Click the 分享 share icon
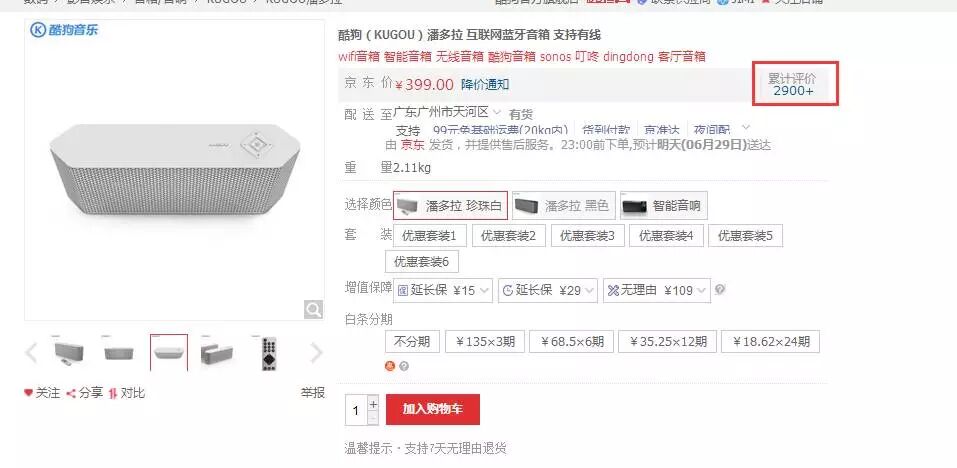This screenshot has height=468, width=957. (x=71, y=394)
